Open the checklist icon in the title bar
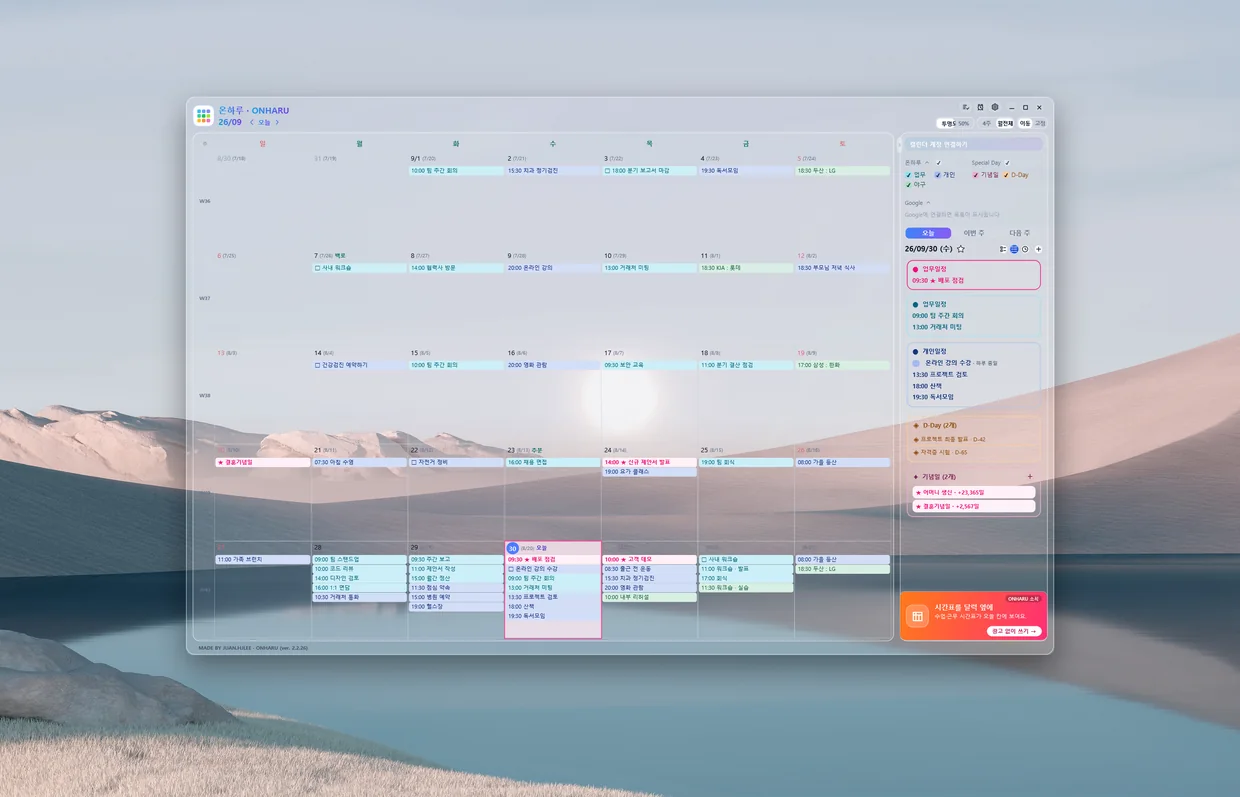The height and width of the screenshot is (797, 1240). point(966,107)
